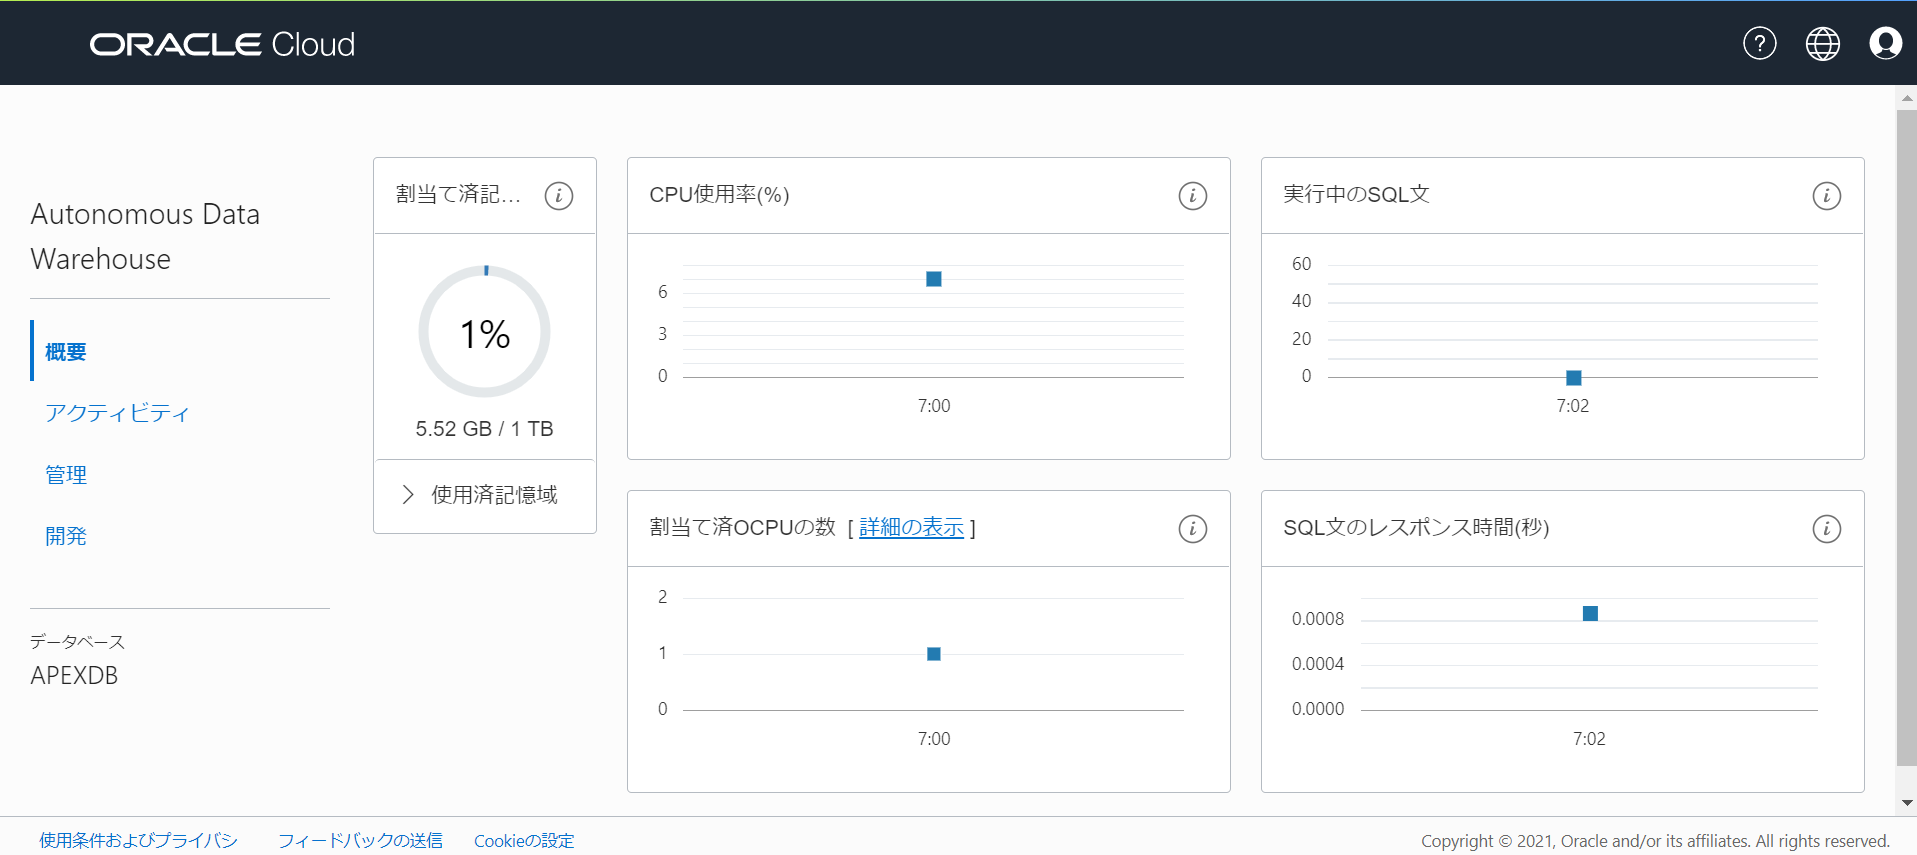Image resolution: width=1917 pixels, height=855 pixels.
Task: Click the vertical scrollbar thumb
Action: click(x=1907, y=437)
